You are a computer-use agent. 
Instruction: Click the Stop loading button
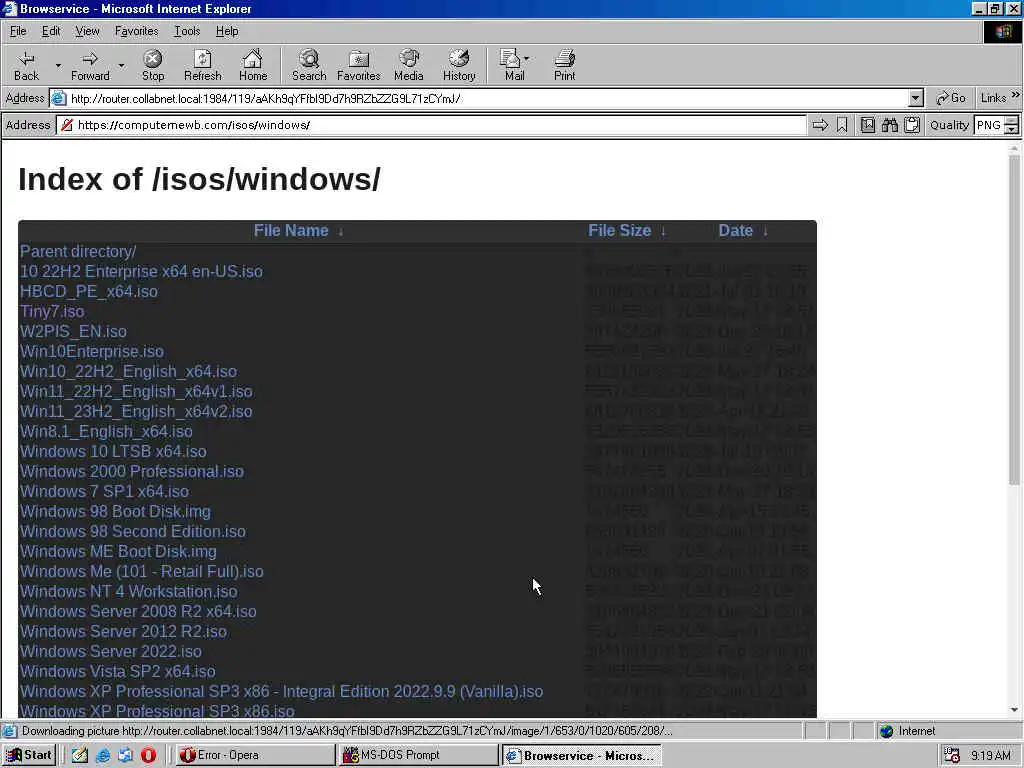[x=153, y=65]
